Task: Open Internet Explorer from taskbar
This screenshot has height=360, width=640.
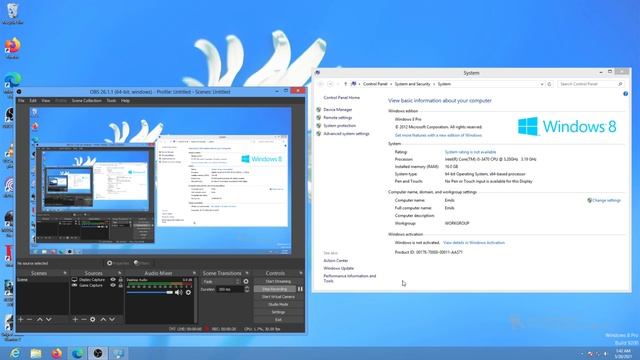Action: pos(15,353)
